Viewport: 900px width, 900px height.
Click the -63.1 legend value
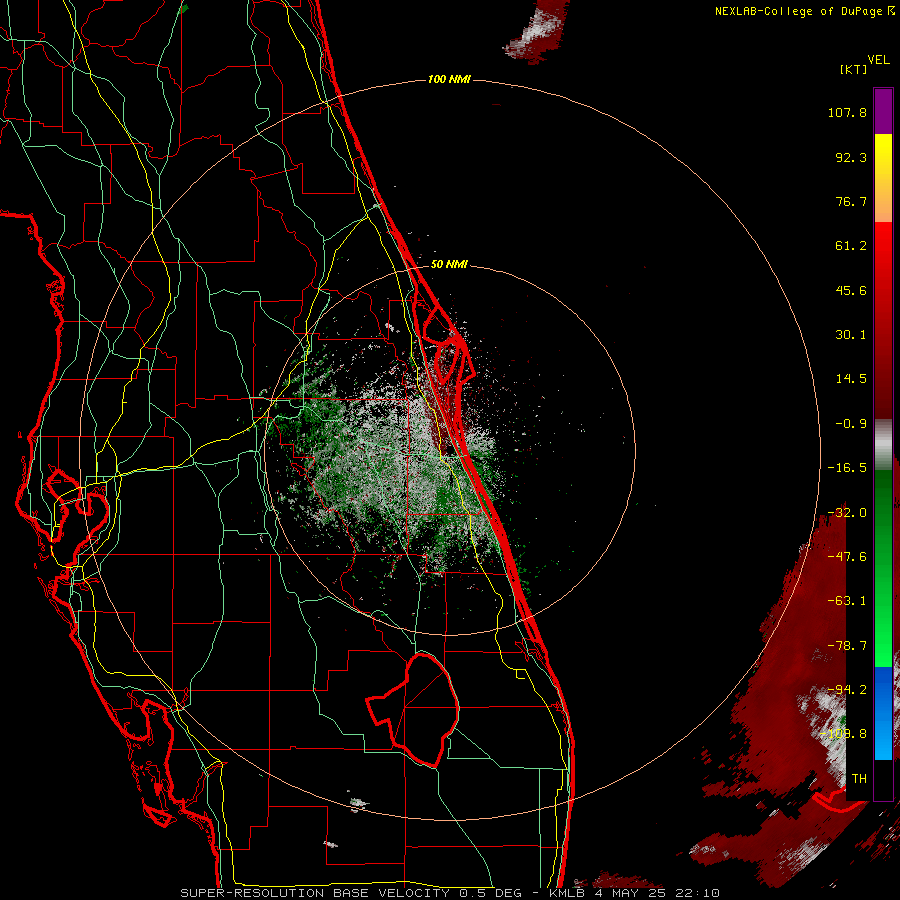point(847,601)
